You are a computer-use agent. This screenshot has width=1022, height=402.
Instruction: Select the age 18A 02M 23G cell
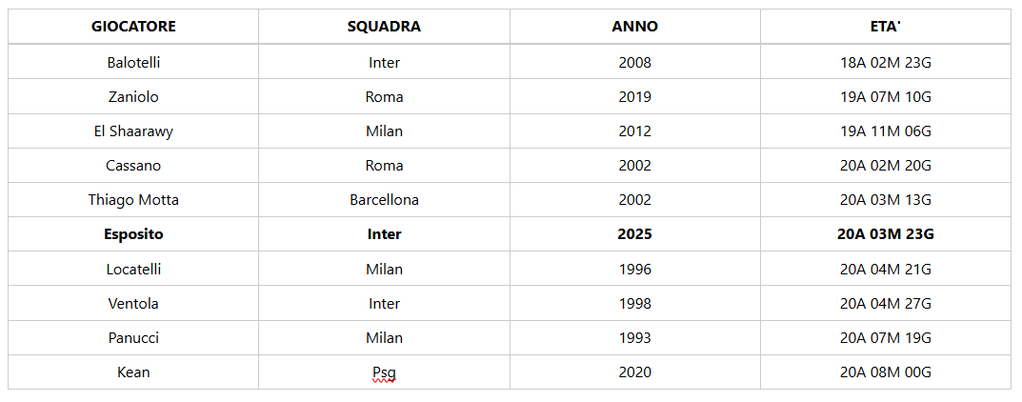point(885,62)
